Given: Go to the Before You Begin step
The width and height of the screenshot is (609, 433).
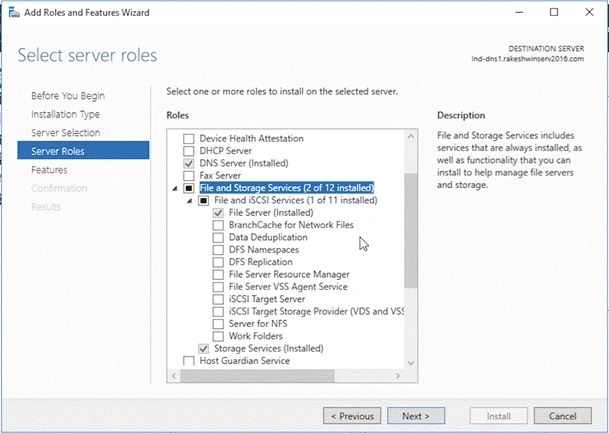Looking at the screenshot, I should tap(68, 96).
